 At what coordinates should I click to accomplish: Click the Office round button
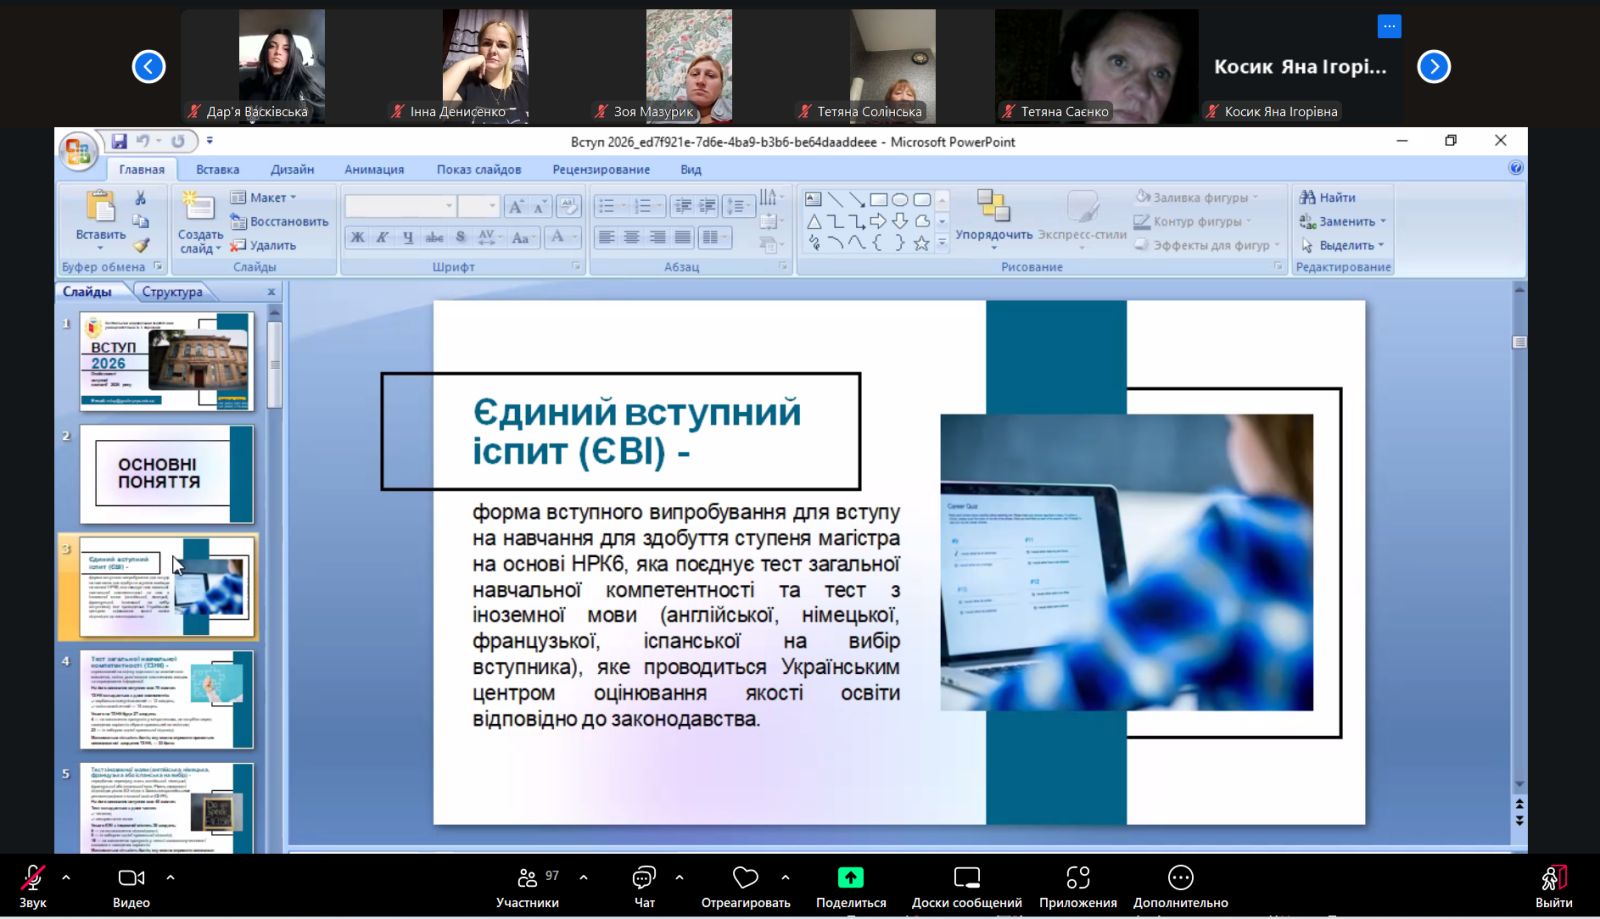(77, 151)
